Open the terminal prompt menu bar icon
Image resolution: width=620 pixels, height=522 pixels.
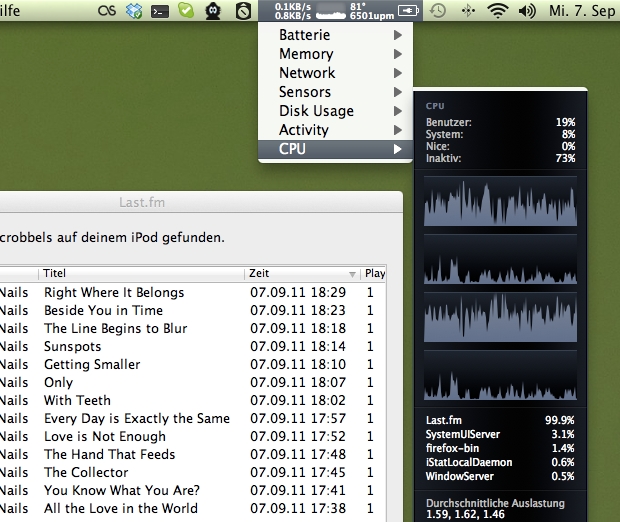click(x=160, y=11)
